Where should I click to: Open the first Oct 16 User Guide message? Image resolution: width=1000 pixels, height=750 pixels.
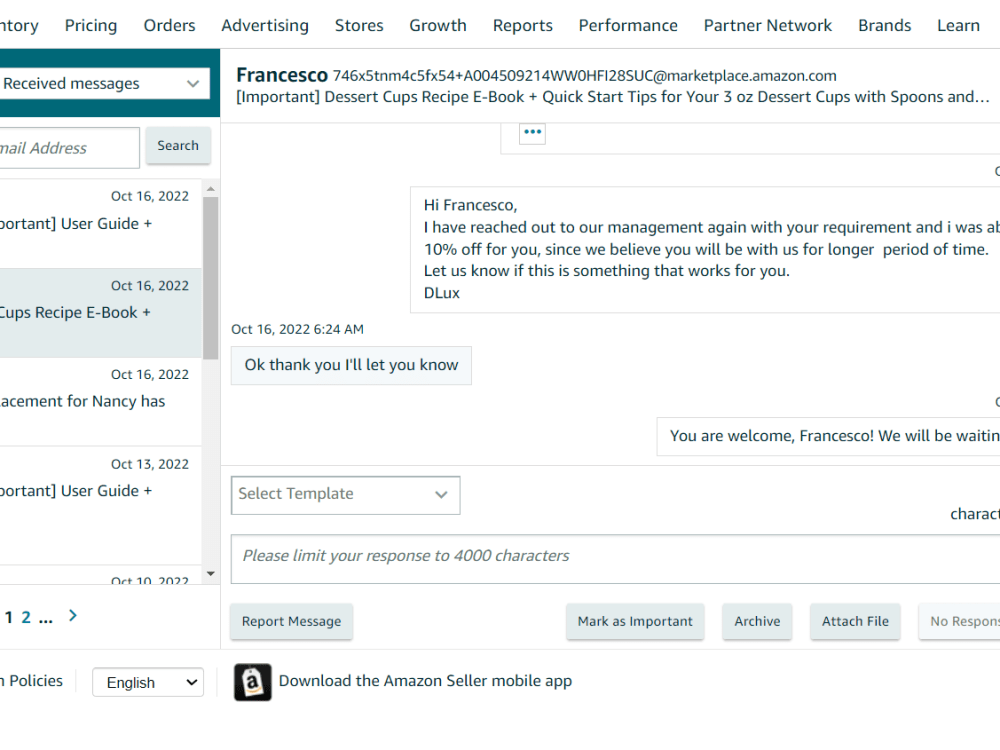pyautogui.click(x=101, y=223)
